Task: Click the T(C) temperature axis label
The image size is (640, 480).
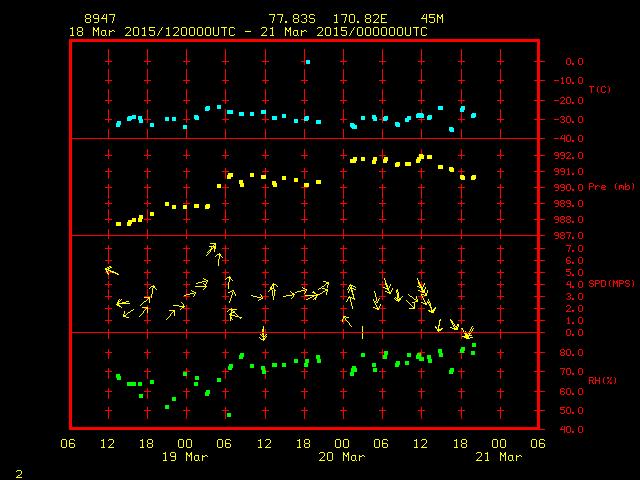Action: click(x=600, y=89)
